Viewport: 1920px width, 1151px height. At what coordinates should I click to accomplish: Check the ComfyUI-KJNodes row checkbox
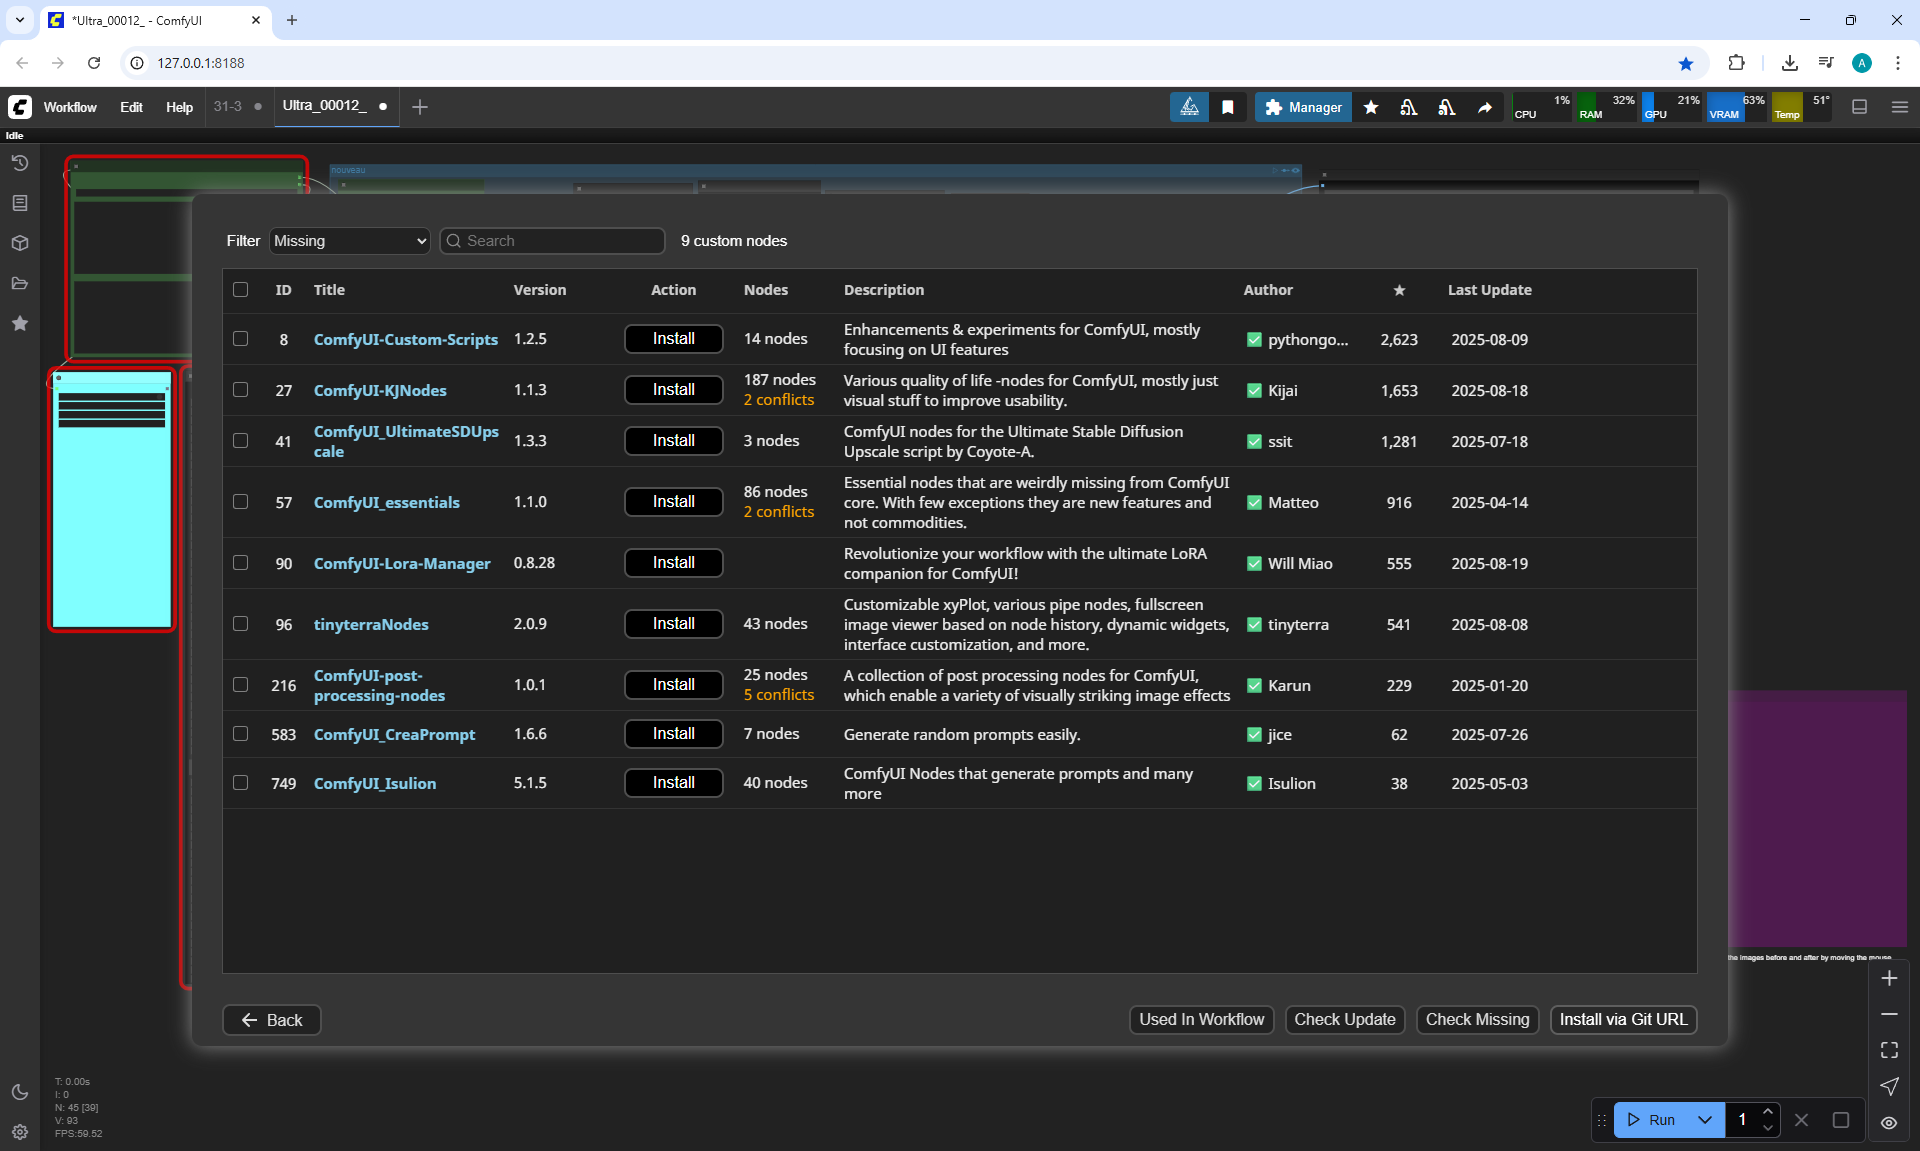(x=240, y=390)
